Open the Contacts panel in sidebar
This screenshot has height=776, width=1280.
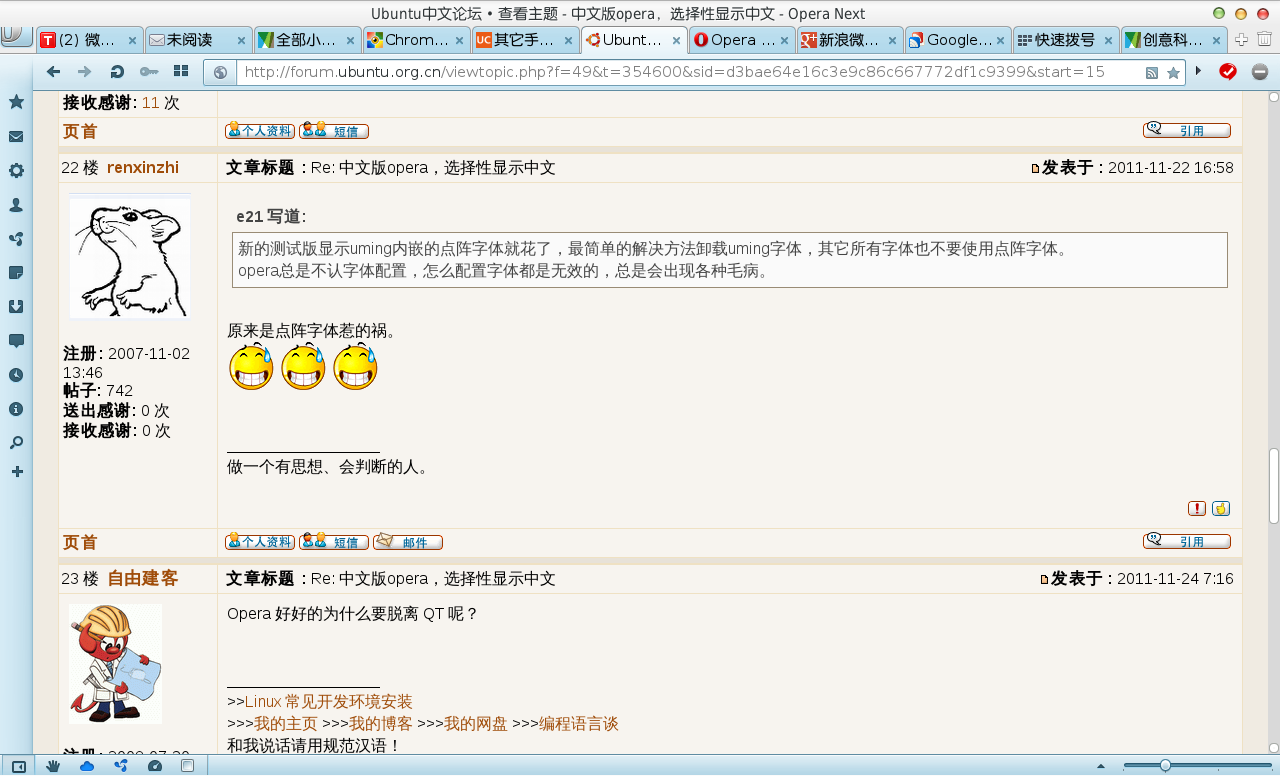16,205
